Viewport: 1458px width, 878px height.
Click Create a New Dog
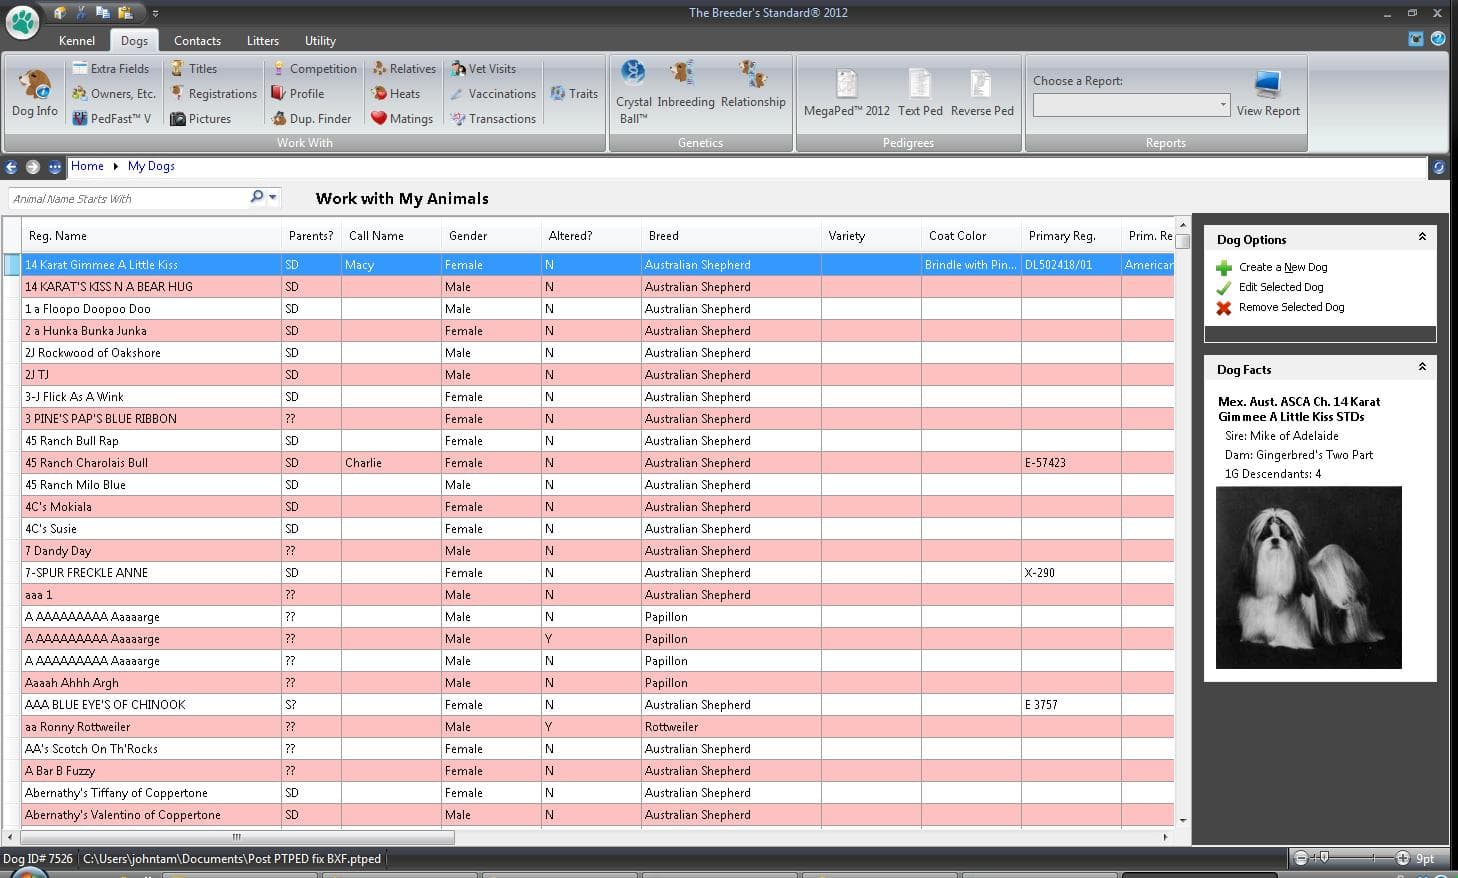tap(1282, 267)
